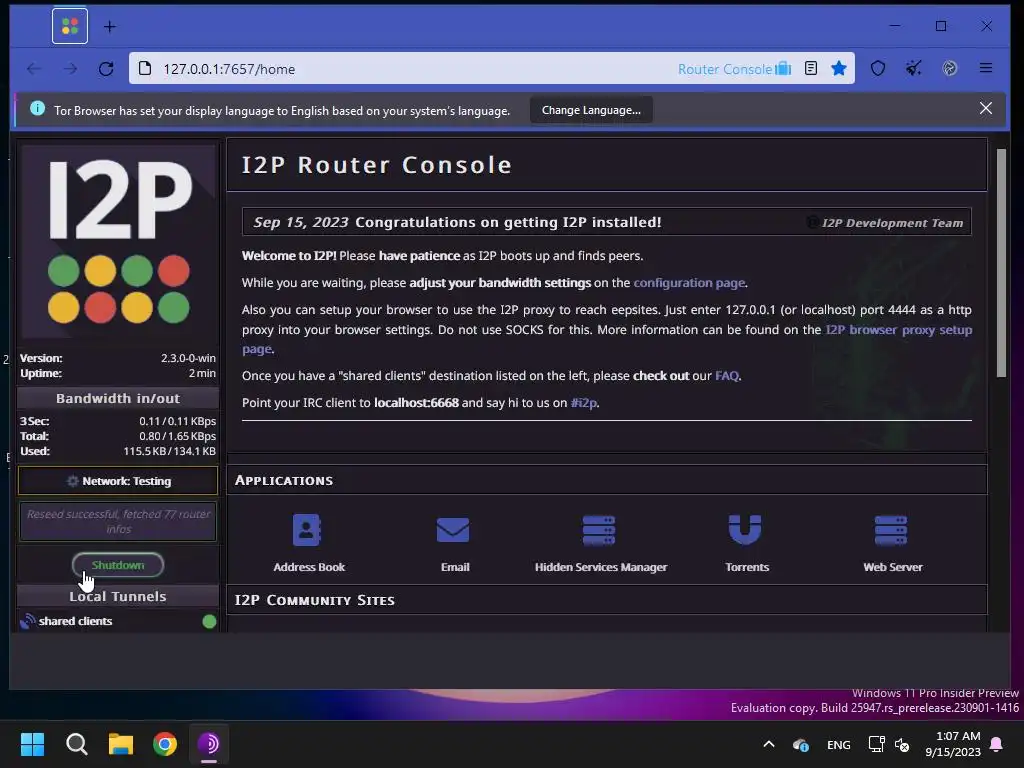Click the I2P logo in the sidebar
The height and width of the screenshot is (768, 1024).
119,242
